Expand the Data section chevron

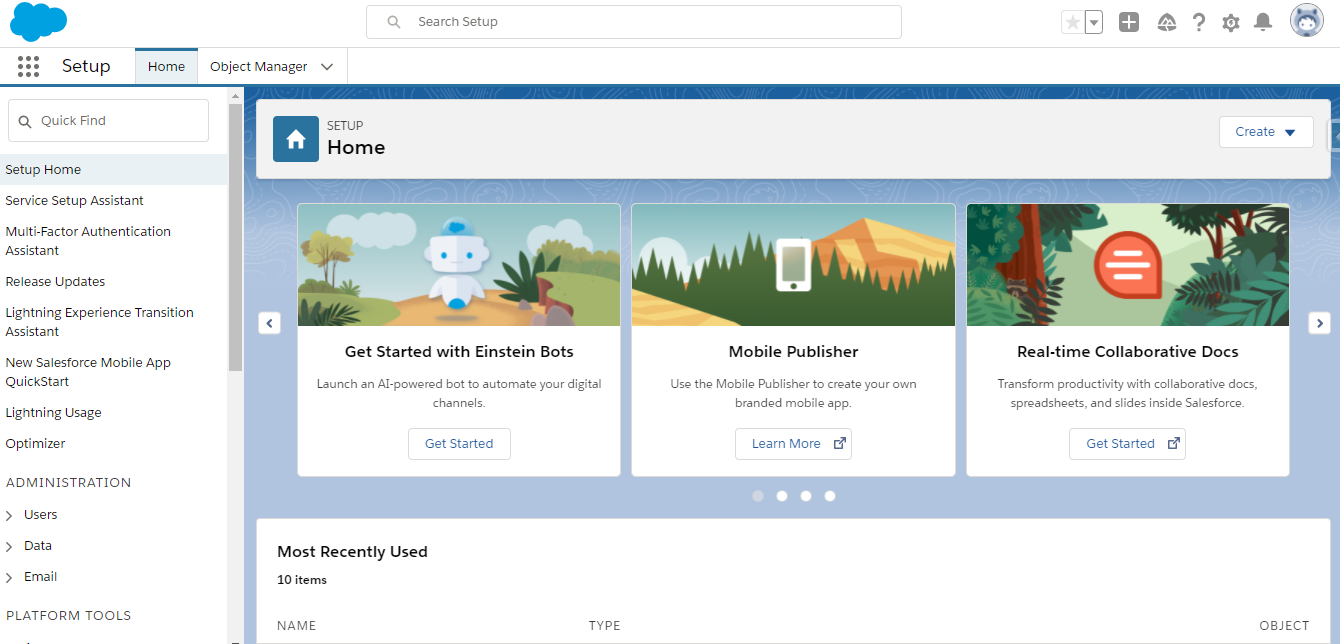coord(9,547)
